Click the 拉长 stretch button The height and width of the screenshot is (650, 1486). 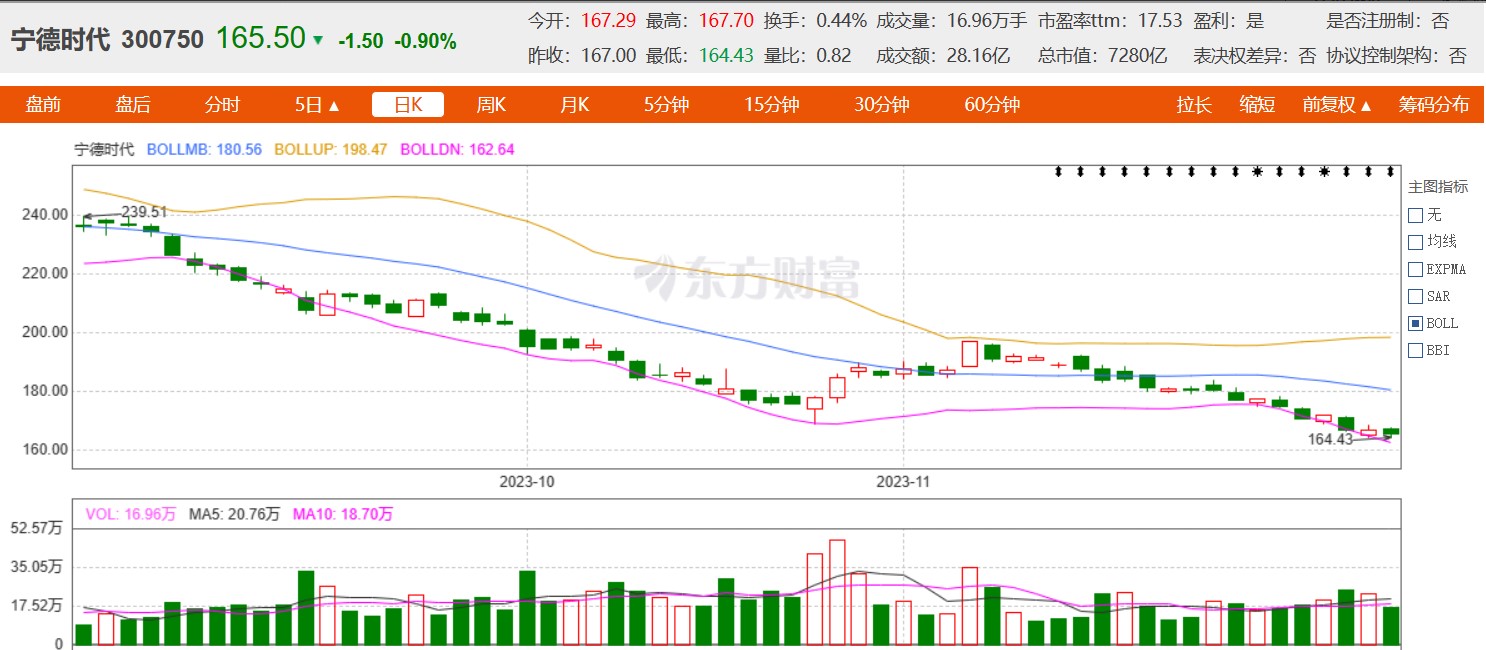coord(1194,105)
